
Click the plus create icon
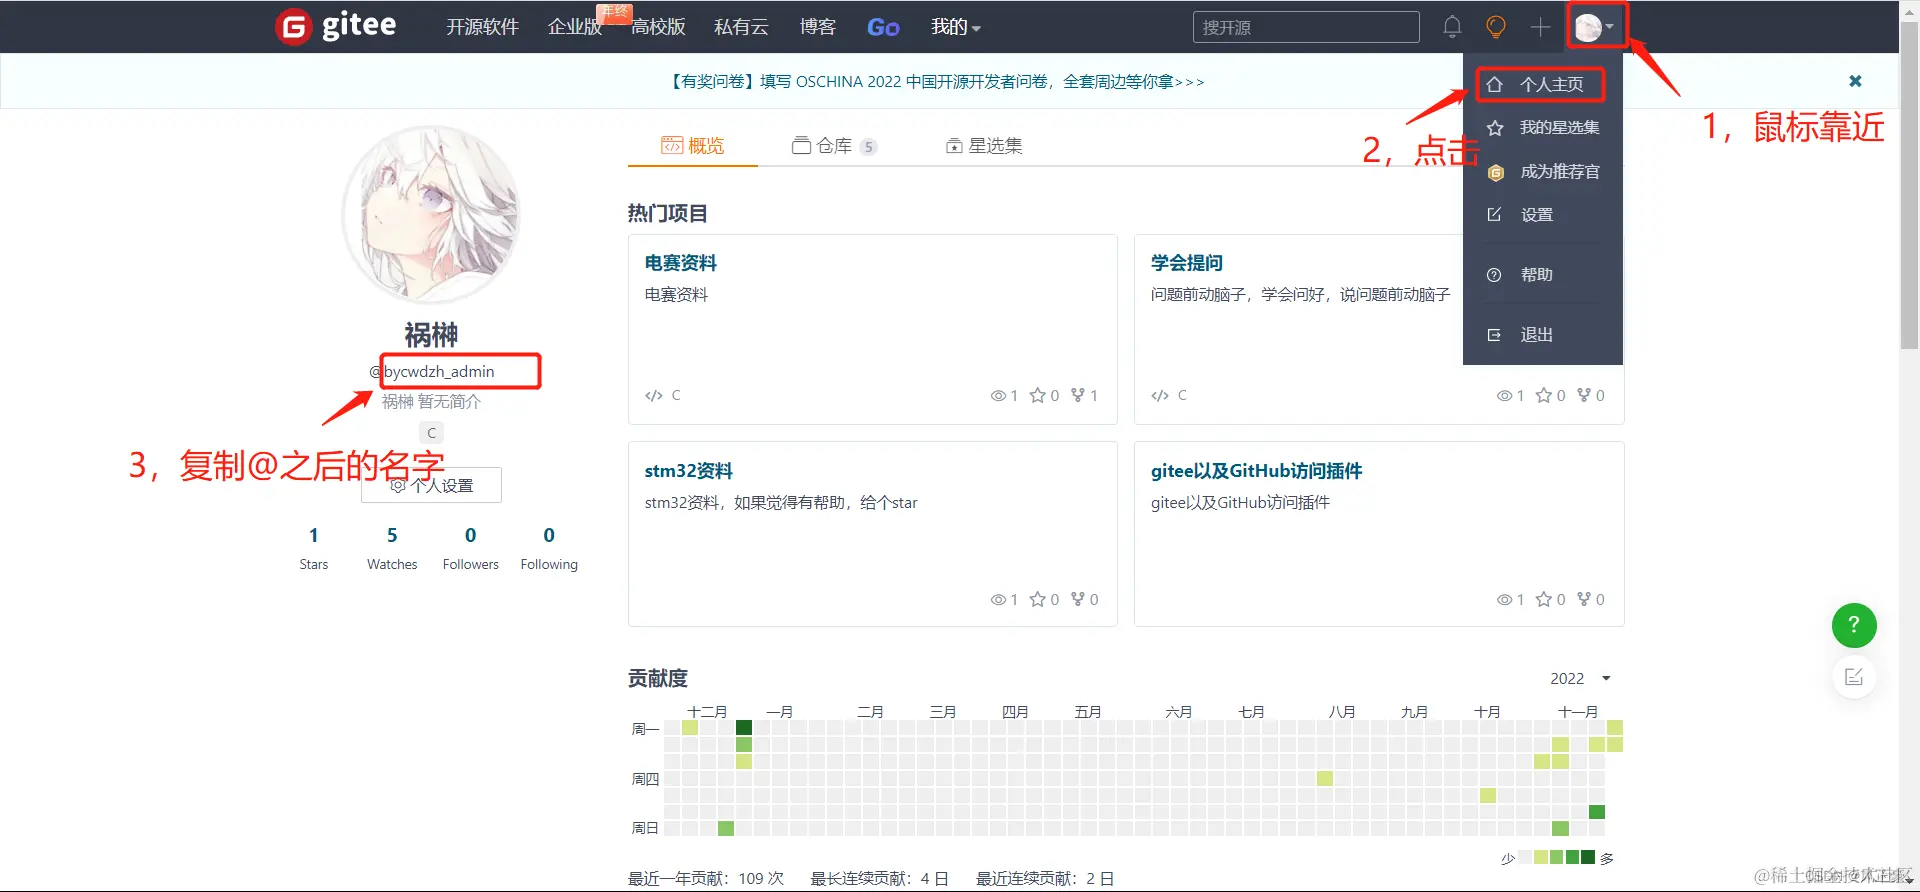tap(1540, 27)
